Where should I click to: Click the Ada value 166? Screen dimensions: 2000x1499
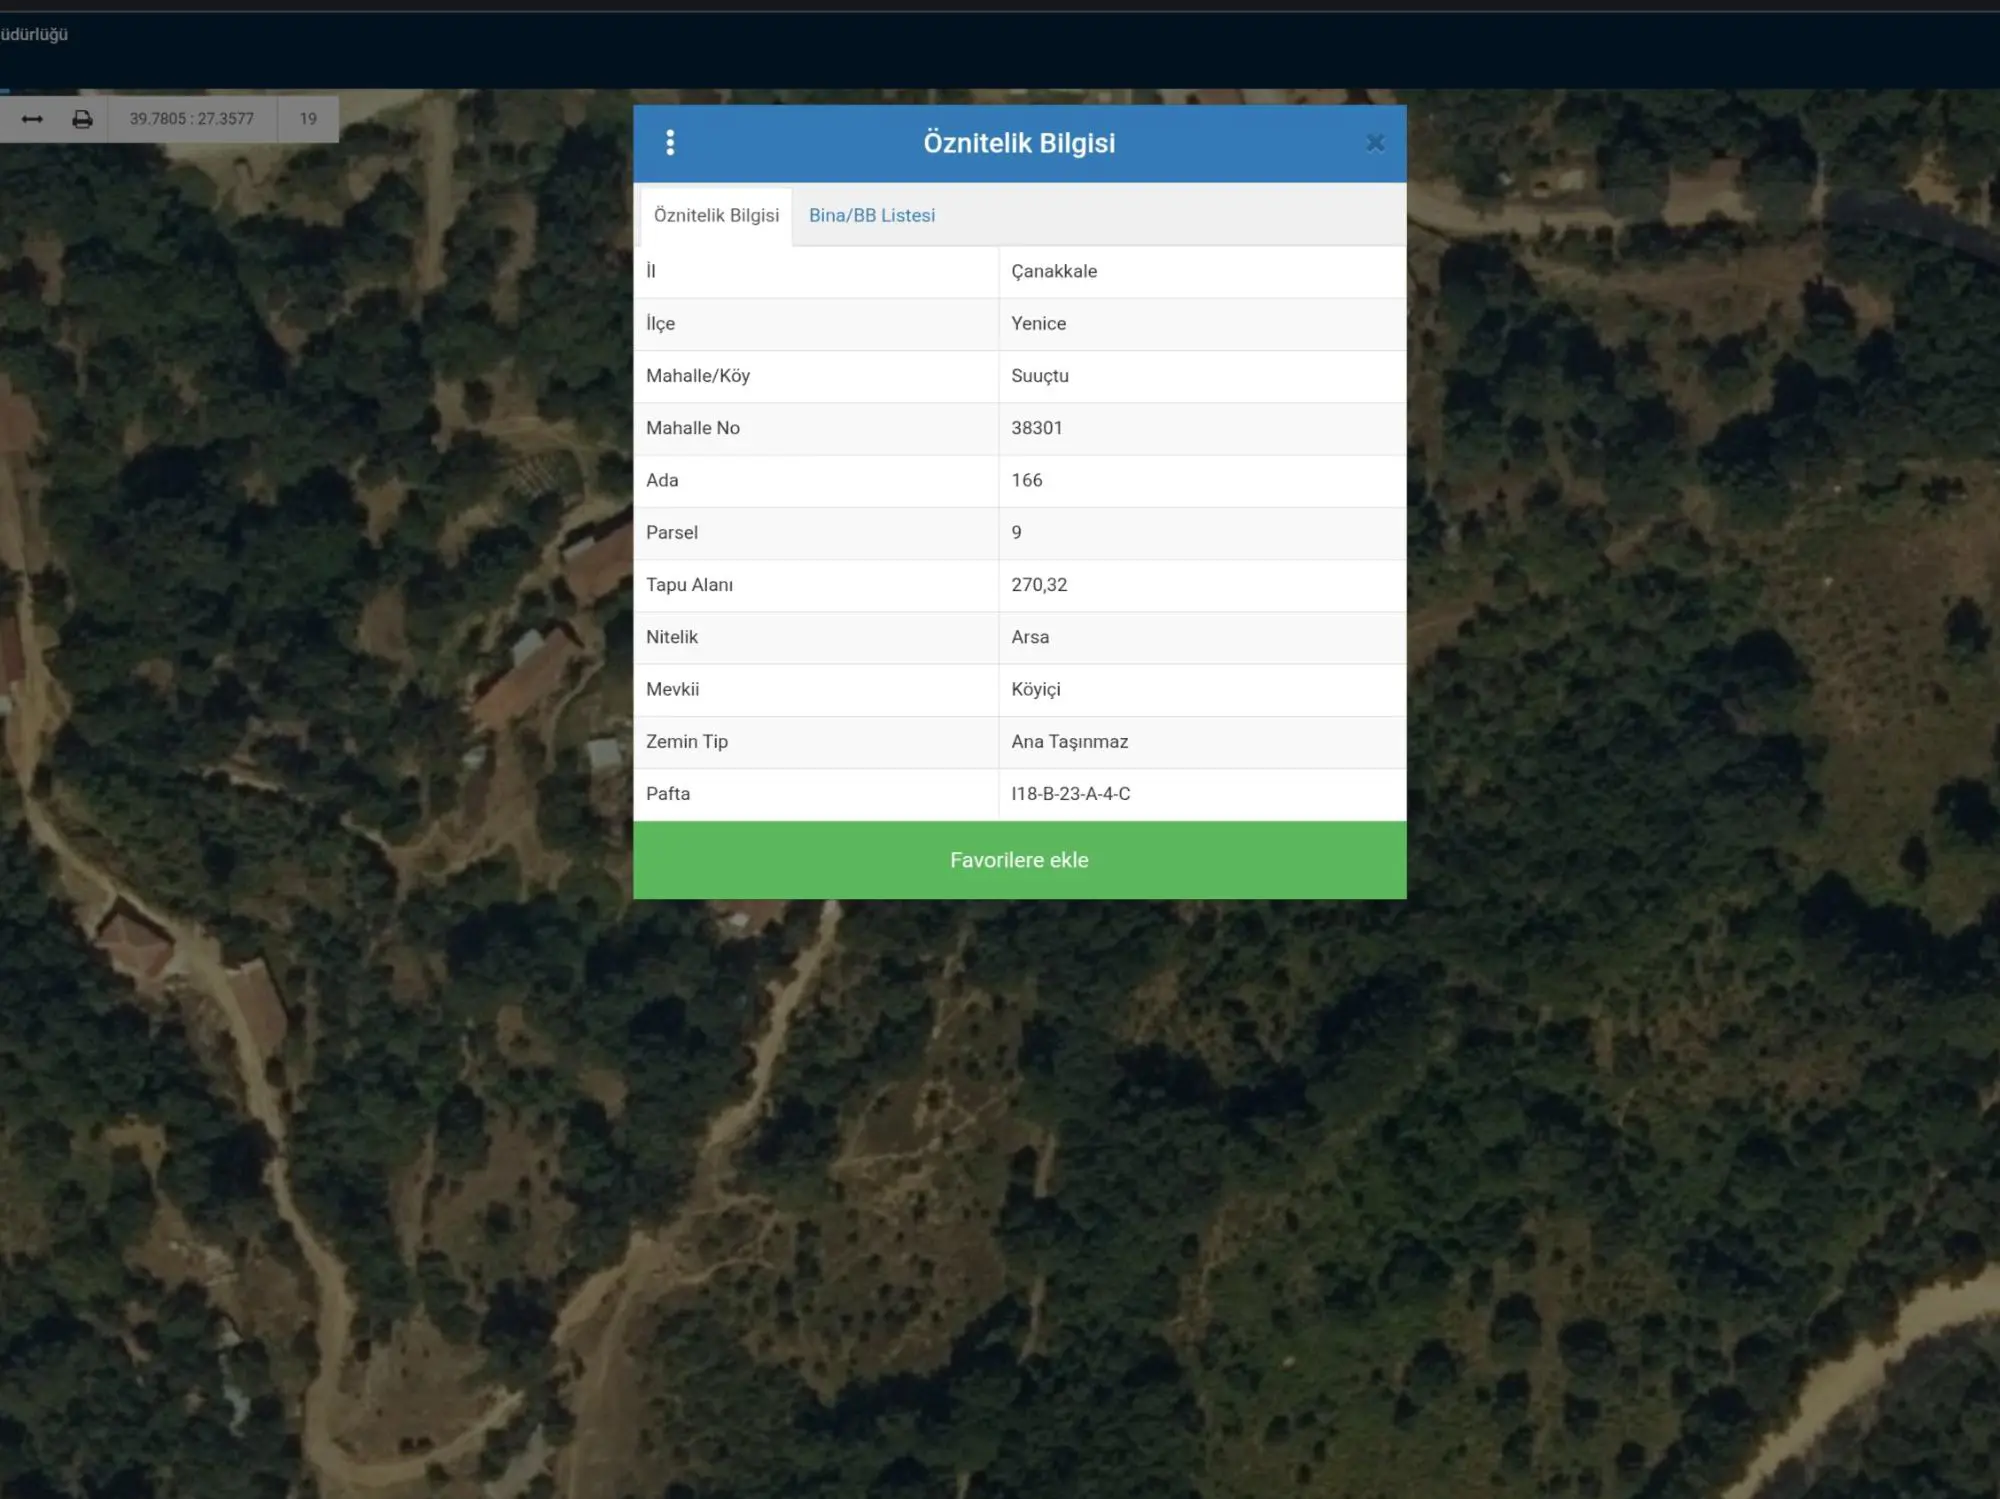click(1026, 480)
